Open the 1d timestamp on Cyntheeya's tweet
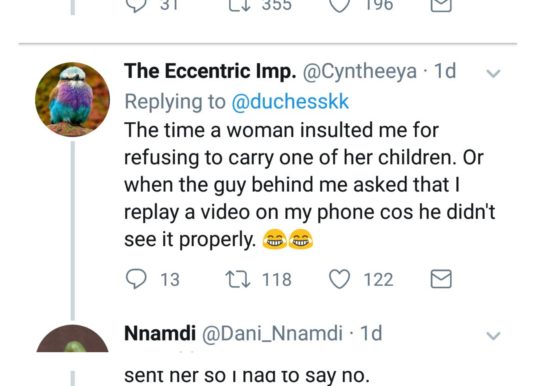The width and height of the screenshot is (536, 386). [x=445, y=71]
